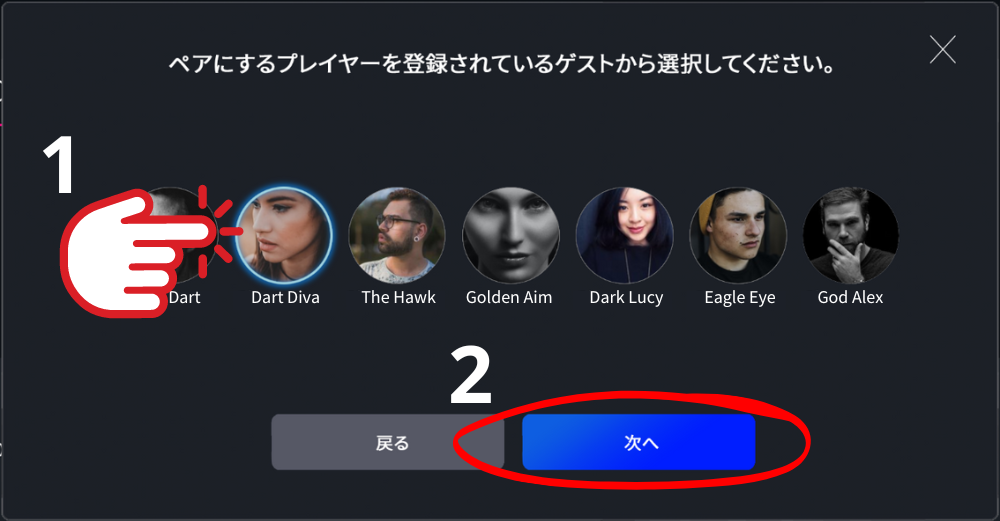Choose the Eagle Eye player avatar

point(738,235)
